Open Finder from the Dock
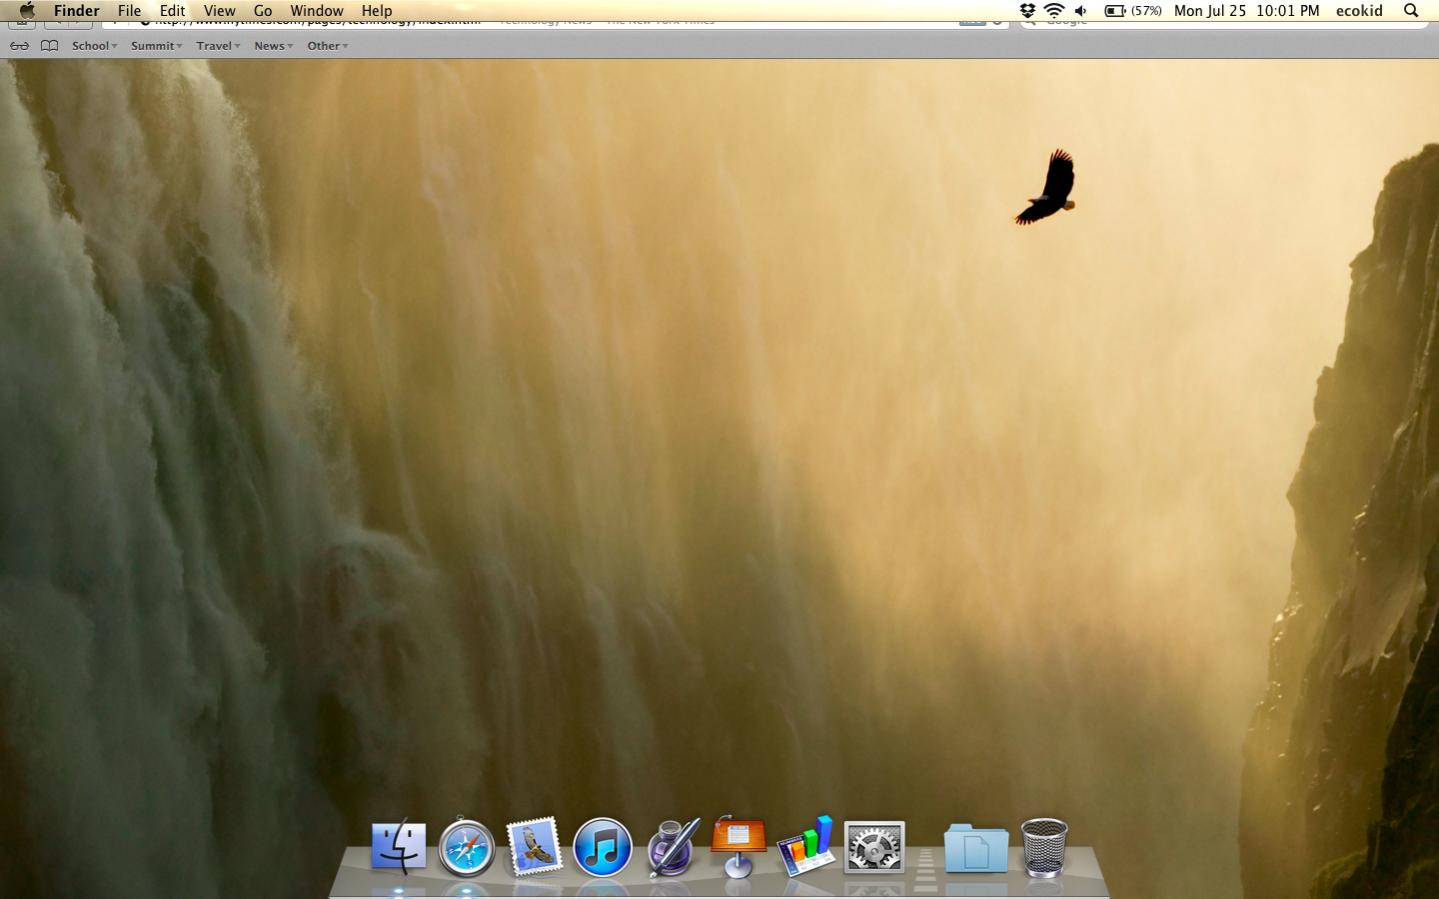Screen dimensions: 1439x899 tap(398, 847)
